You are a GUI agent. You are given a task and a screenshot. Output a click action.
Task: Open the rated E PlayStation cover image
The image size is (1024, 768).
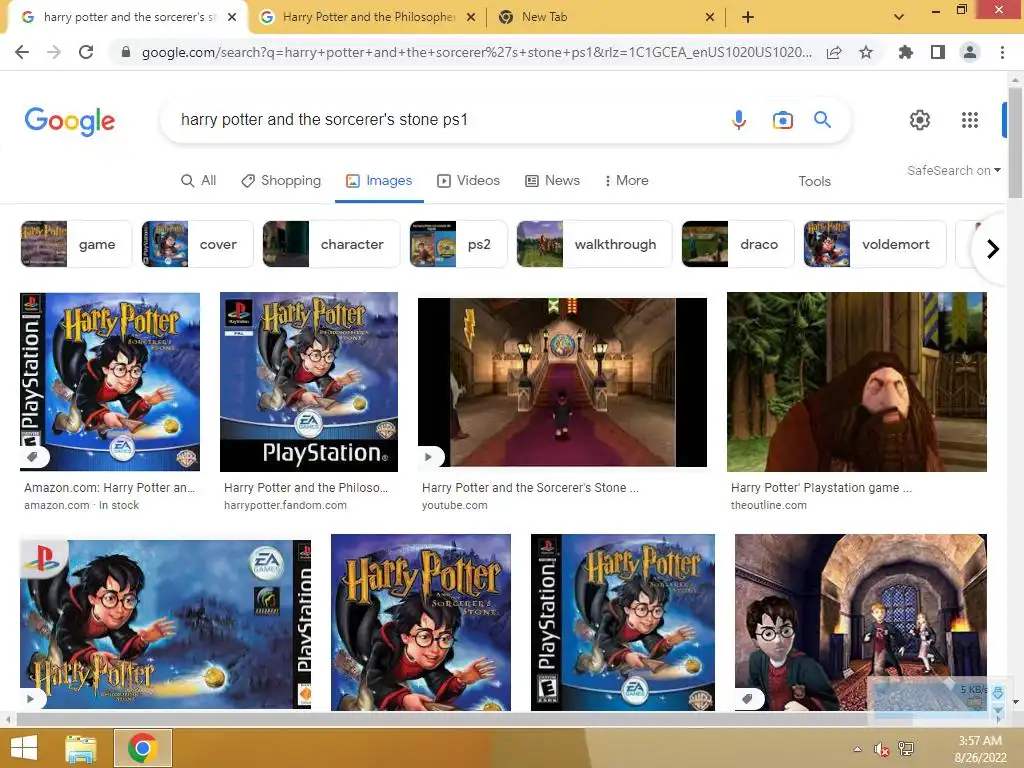click(623, 622)
